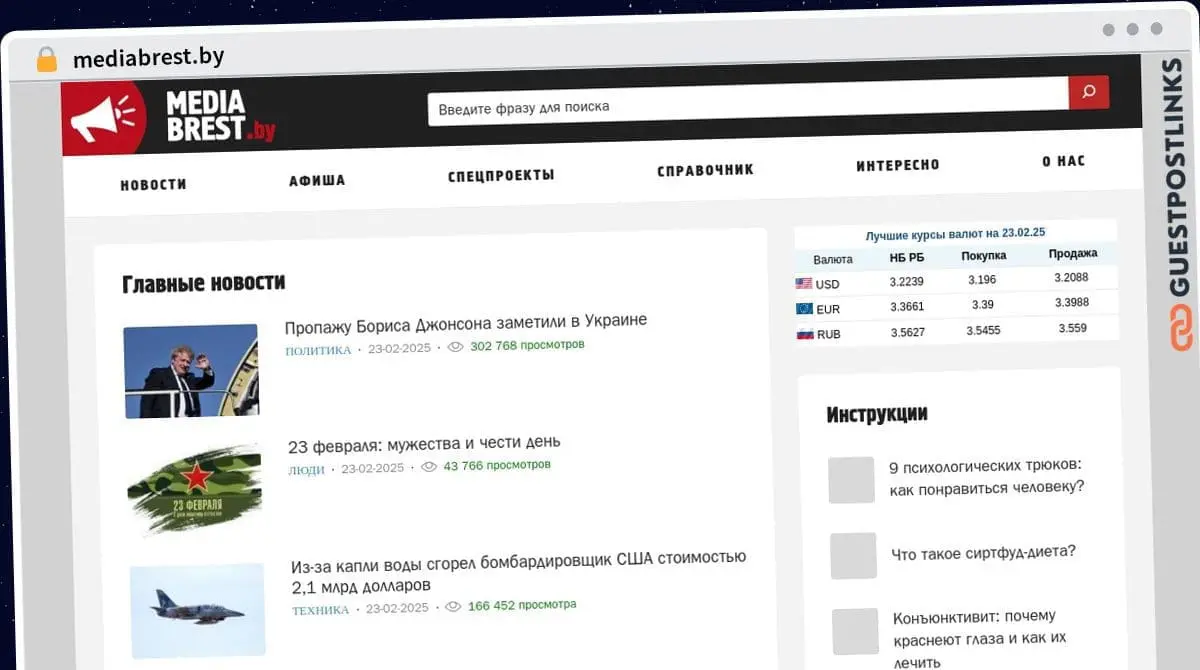Open the Новости menu item
Viewport: 1200px width, 670px height.
153,184
